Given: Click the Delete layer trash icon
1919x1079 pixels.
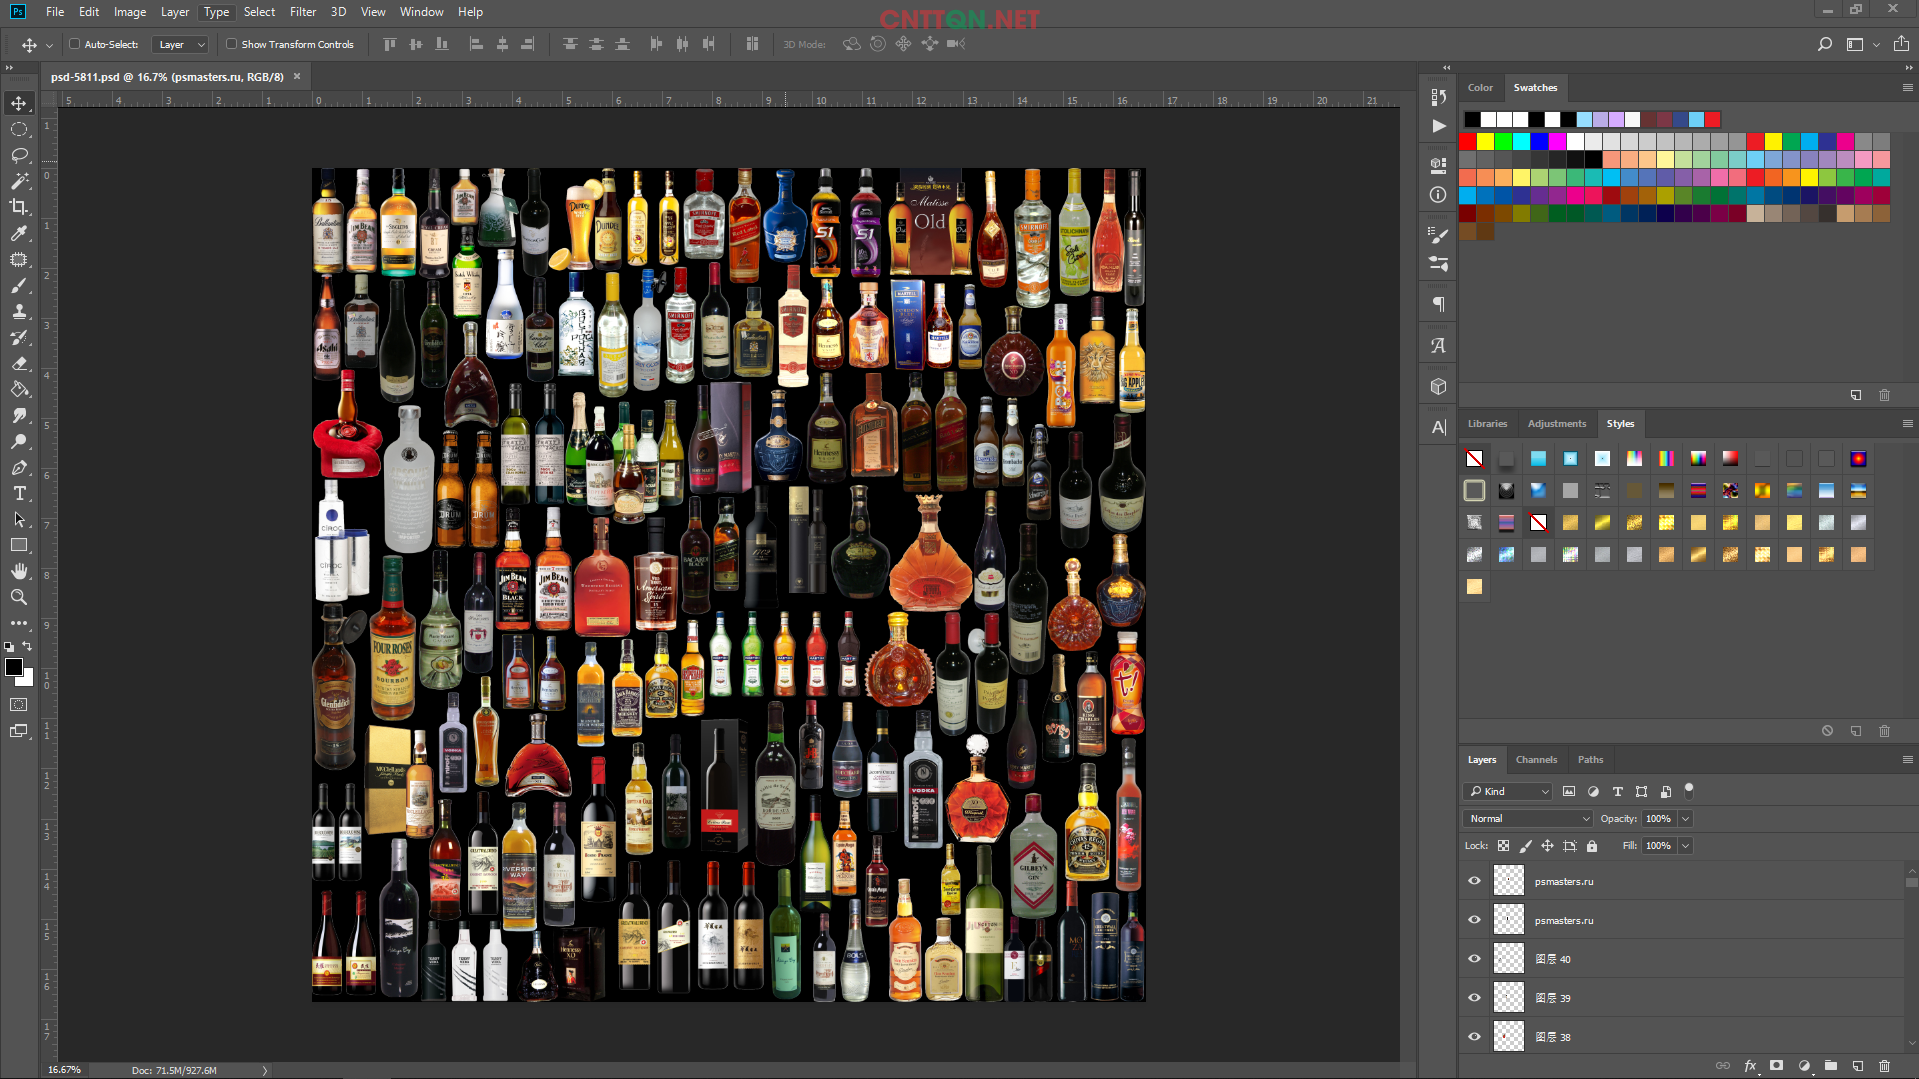Looking at the screenshot, I should coord(1885,1066).
